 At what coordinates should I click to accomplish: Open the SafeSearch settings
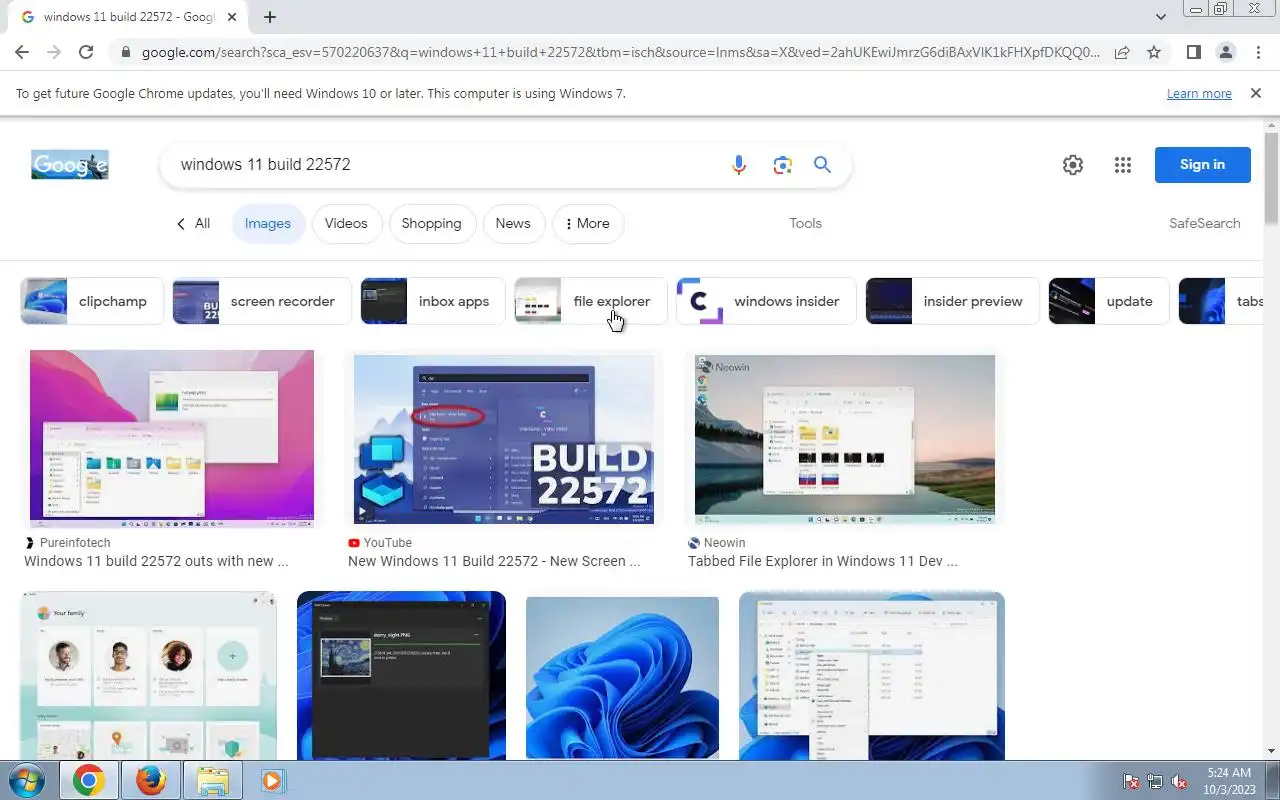pyautogui.click(x=1204, y=224)
